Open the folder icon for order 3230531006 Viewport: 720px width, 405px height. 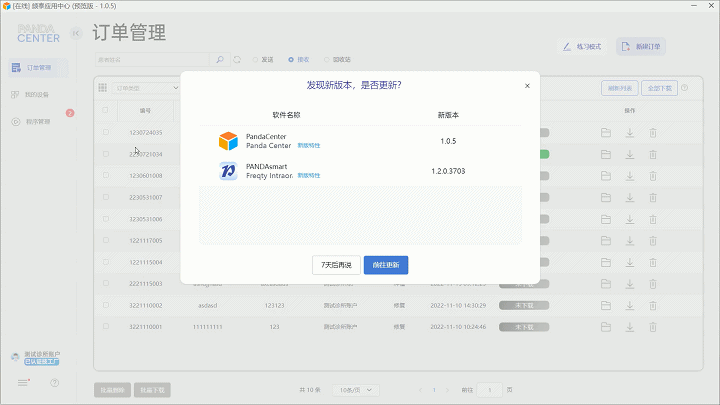(x=606, y=219)
